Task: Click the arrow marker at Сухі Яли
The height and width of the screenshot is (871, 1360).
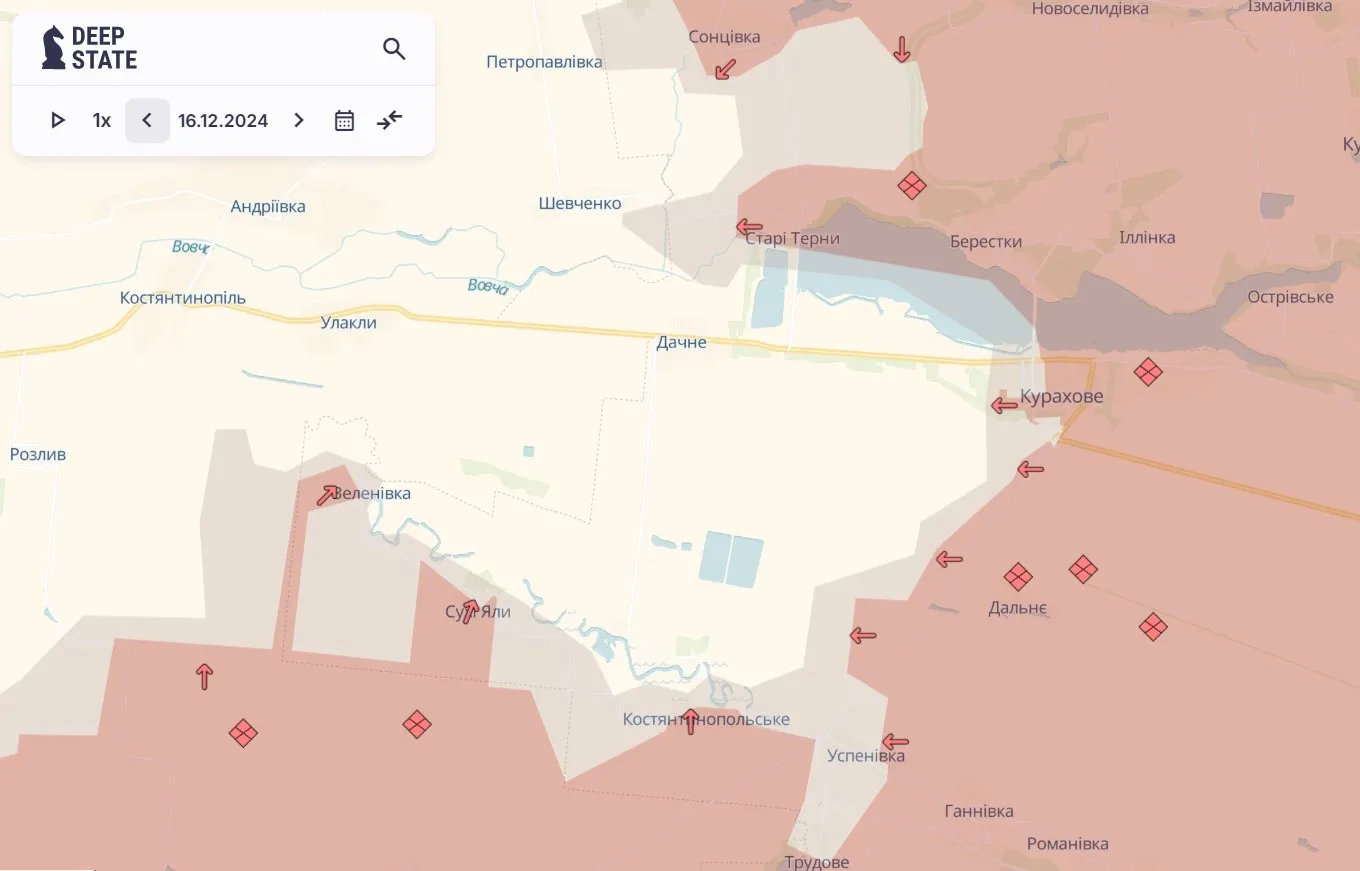Action: click(470, 611)
